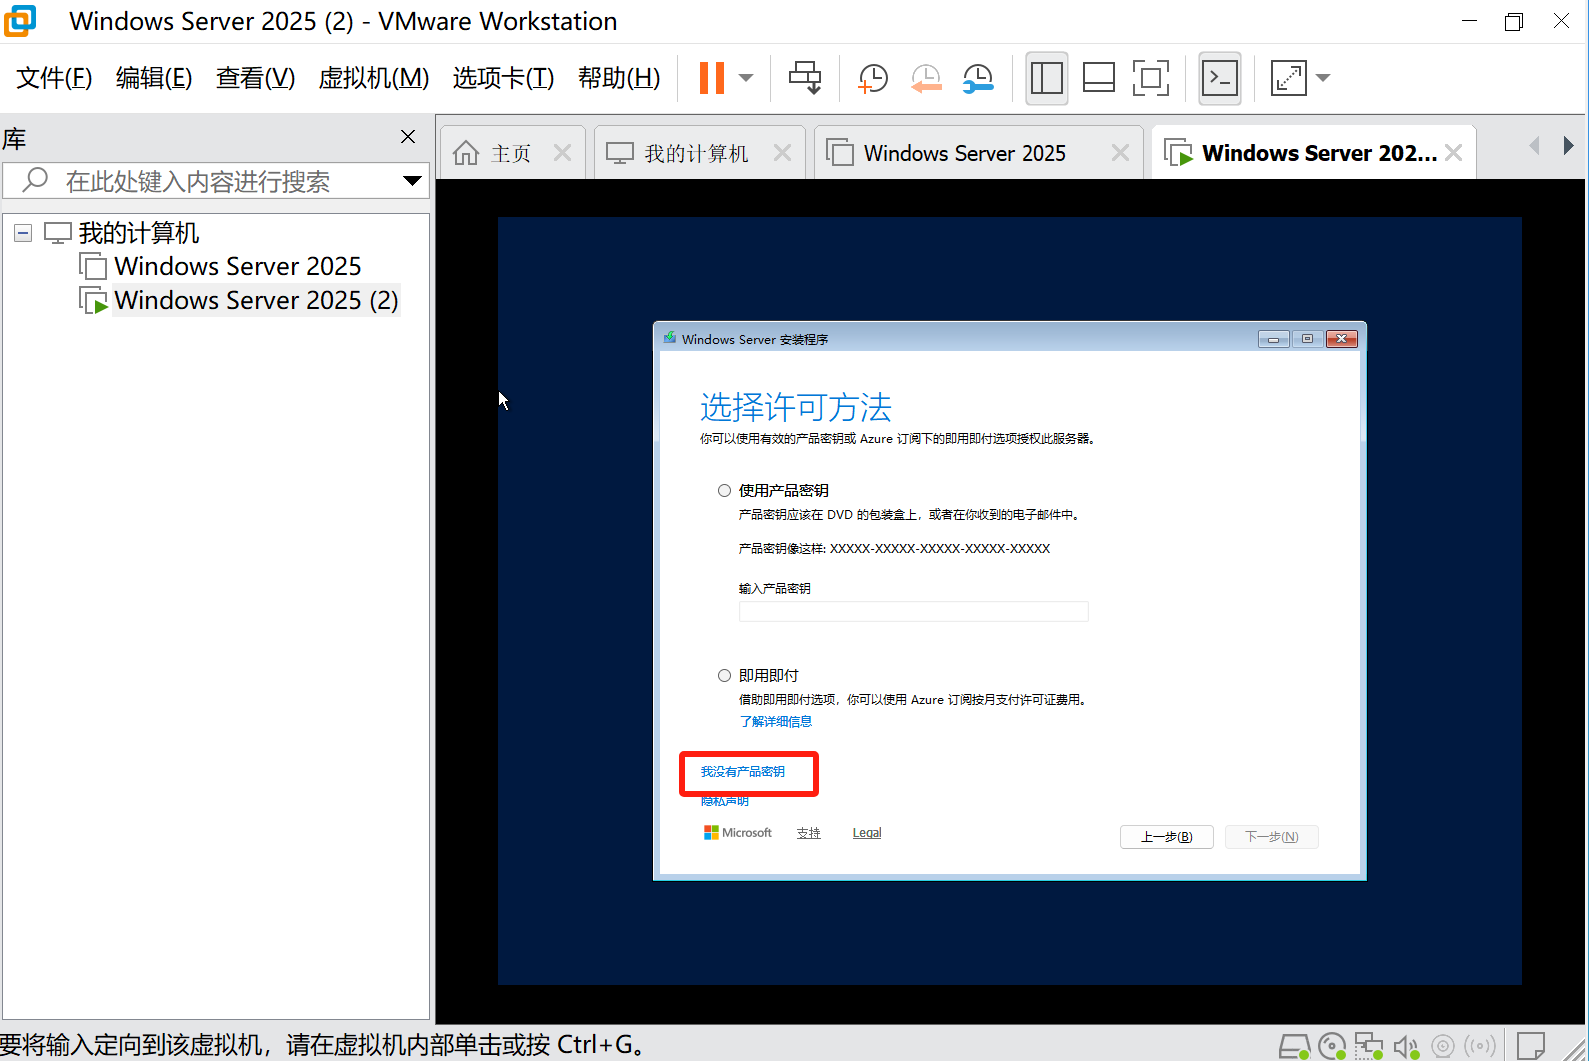Click the VMware Workstation title bar logo
Image resolution: width=1589 pixels, height=1061 pixels.
(x=19, y=20)
